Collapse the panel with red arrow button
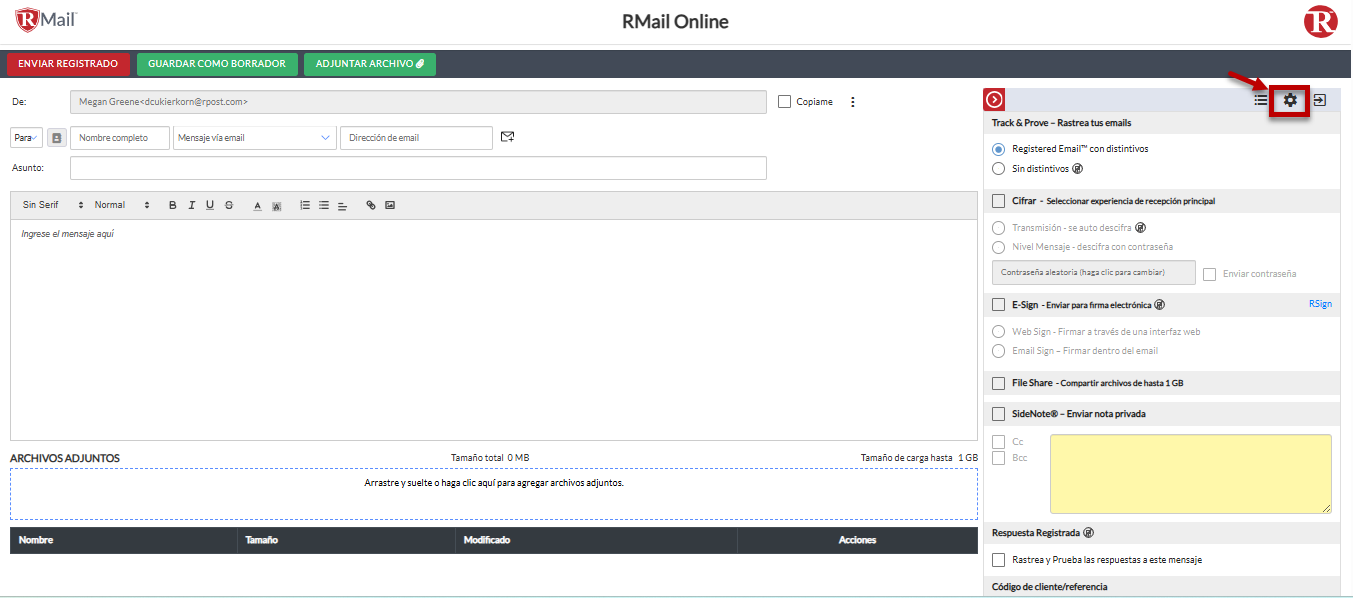Image resolution: width=1353 pixels, height=598 pixels. coord(994,100)
